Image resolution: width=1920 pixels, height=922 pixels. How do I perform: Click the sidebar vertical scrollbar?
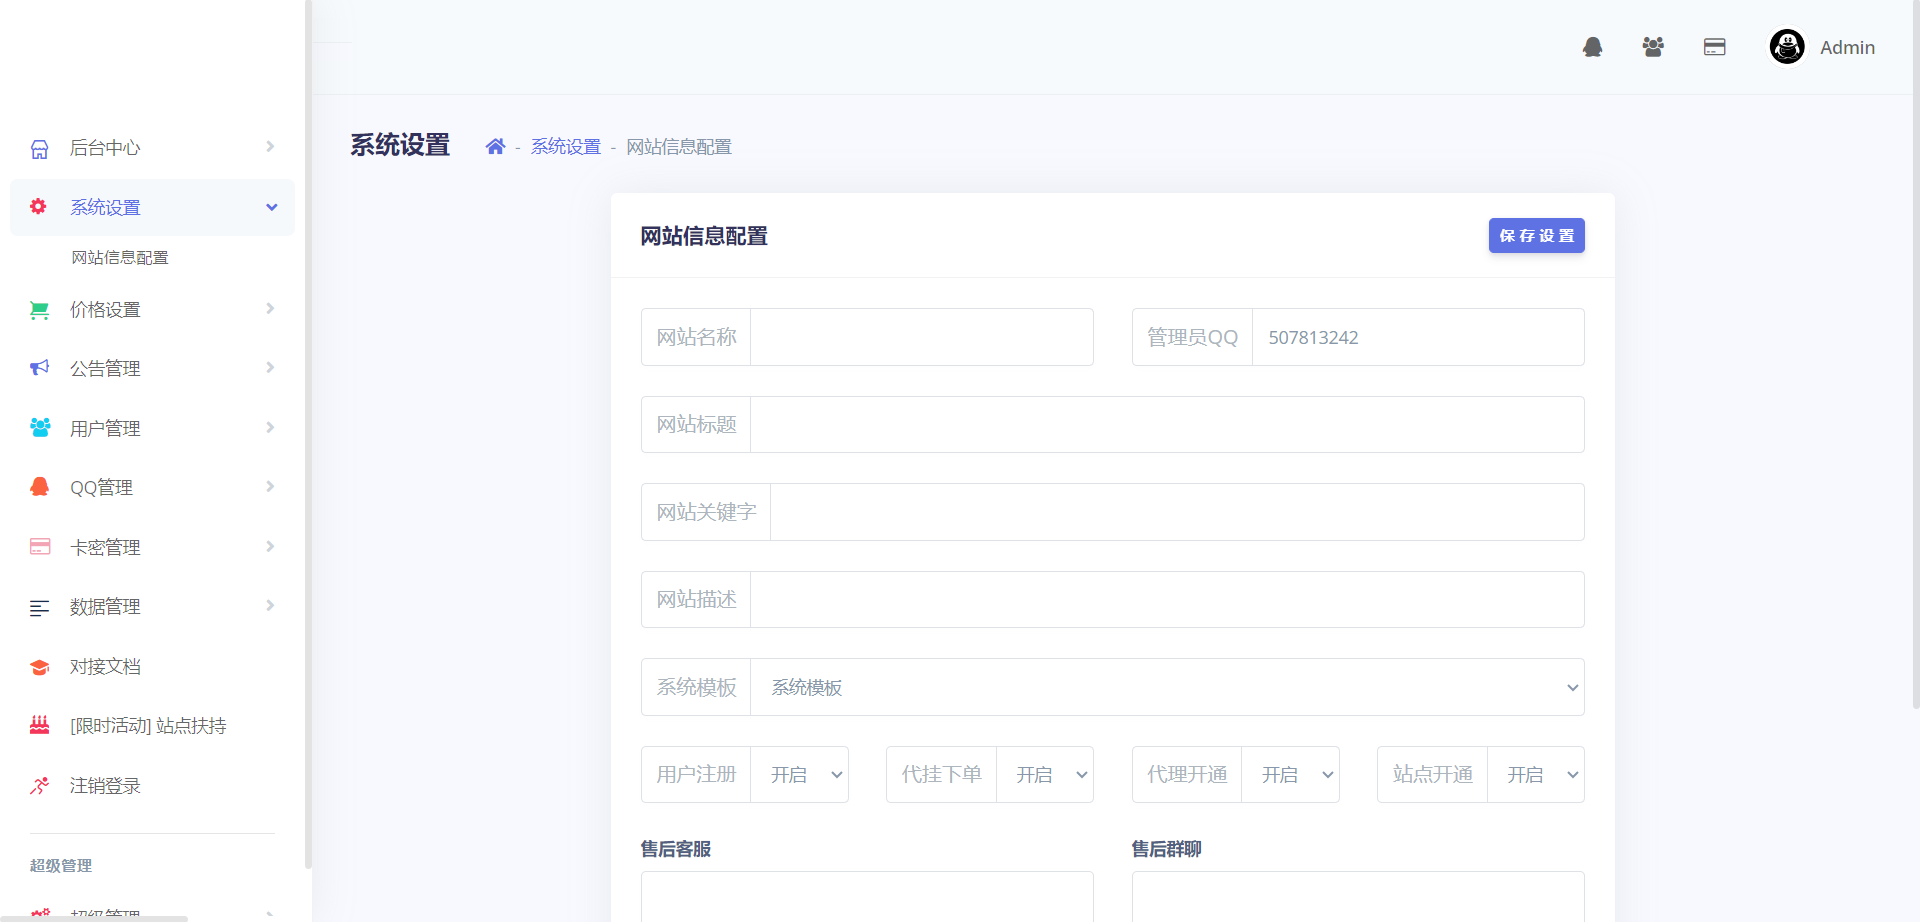(x=308, y=435)
